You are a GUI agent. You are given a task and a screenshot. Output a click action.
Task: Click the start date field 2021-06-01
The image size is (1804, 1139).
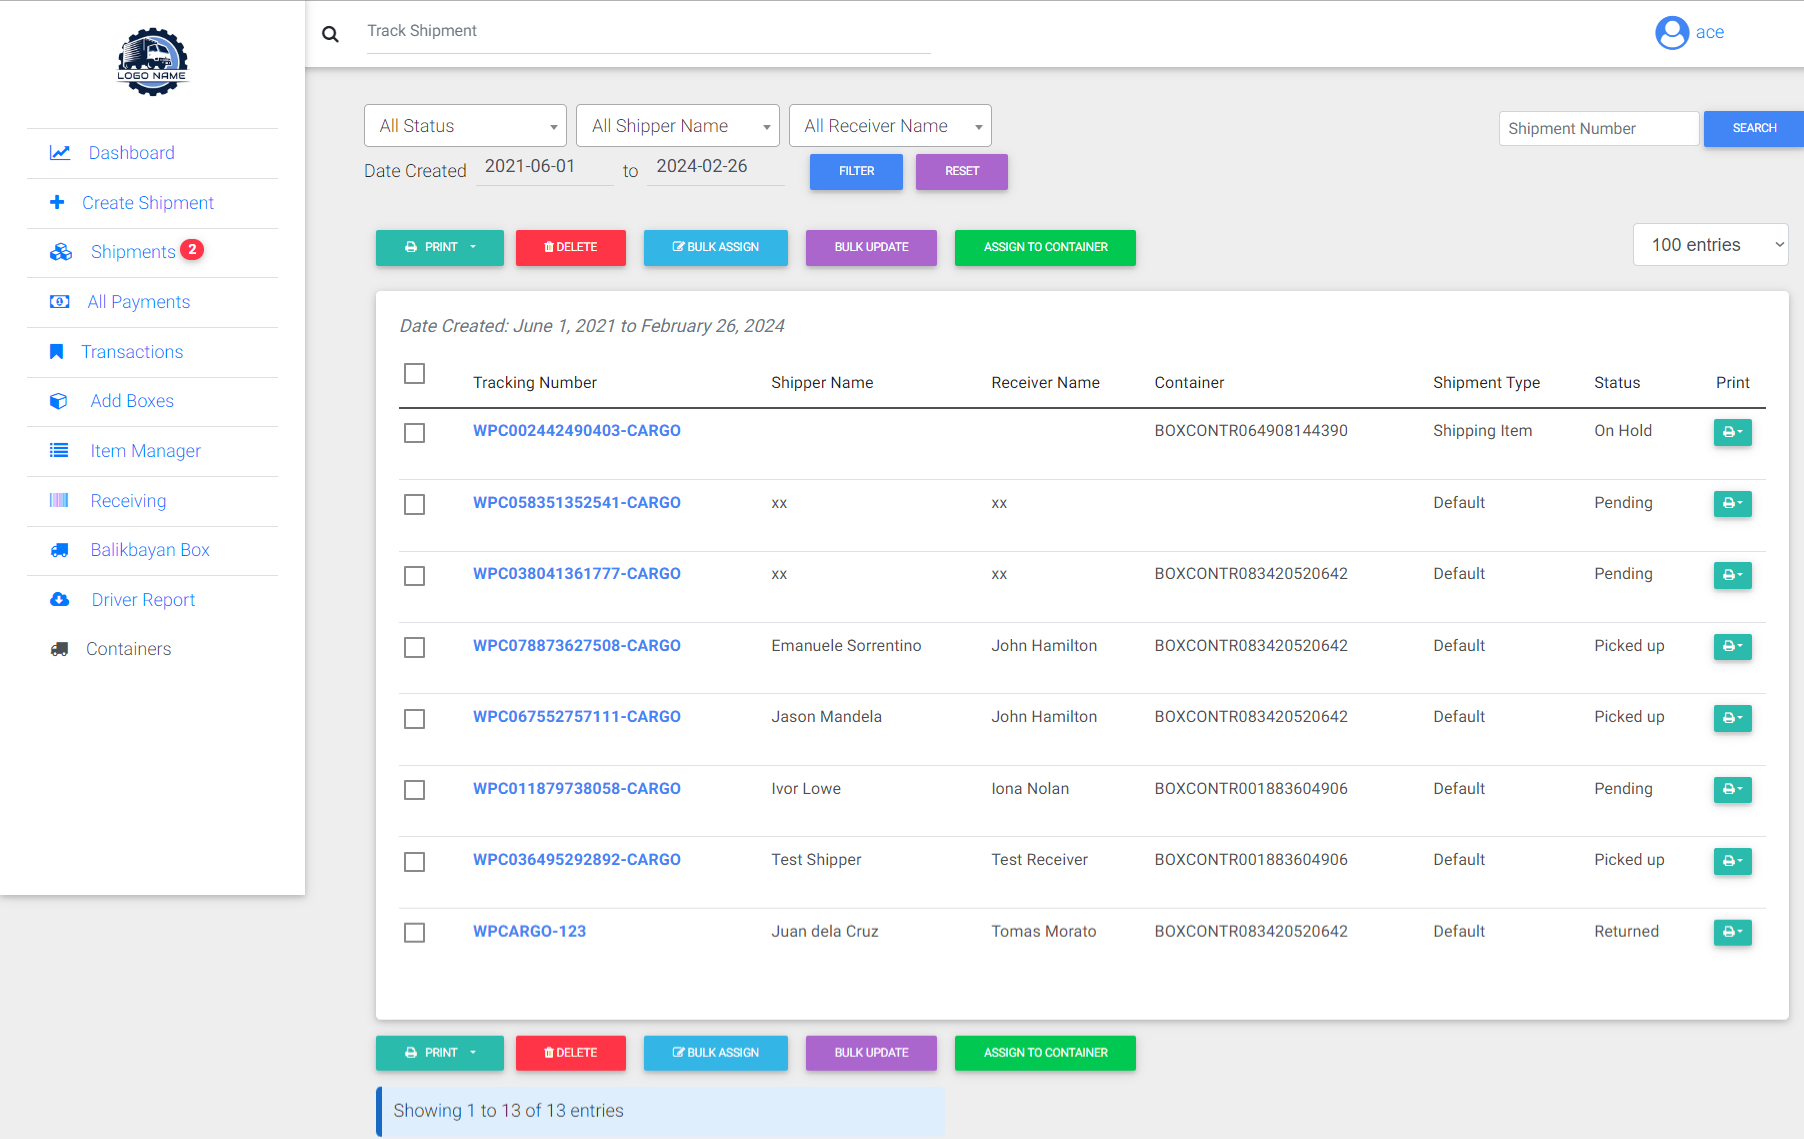click(545, 167)
